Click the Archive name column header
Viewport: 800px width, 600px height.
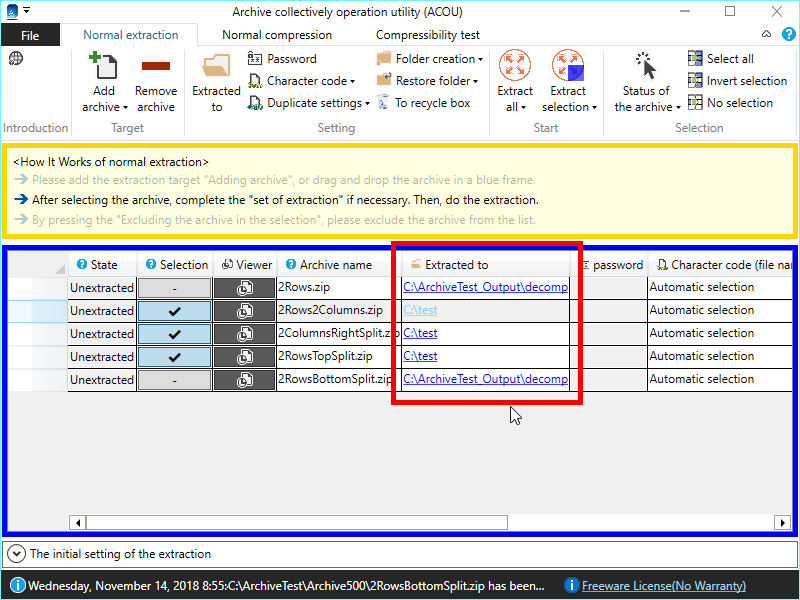pos(335,265)
